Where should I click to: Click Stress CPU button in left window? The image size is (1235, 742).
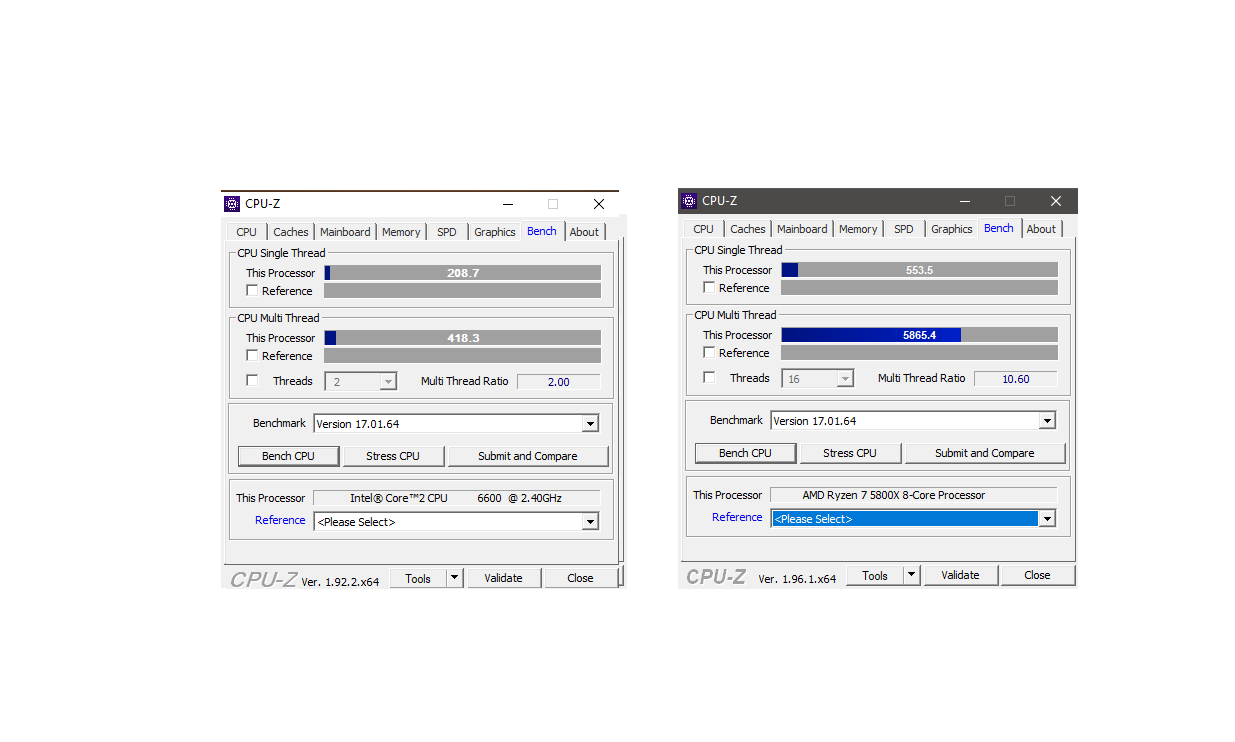[393, 456]
